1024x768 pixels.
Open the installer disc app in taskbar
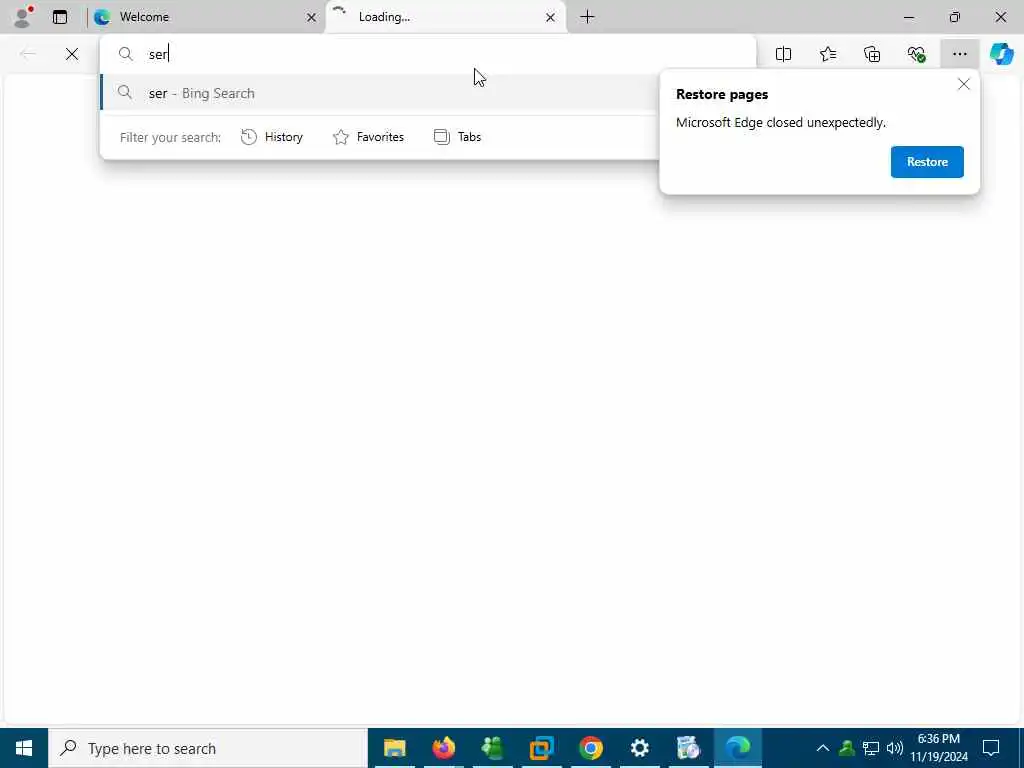click(688, 748)
